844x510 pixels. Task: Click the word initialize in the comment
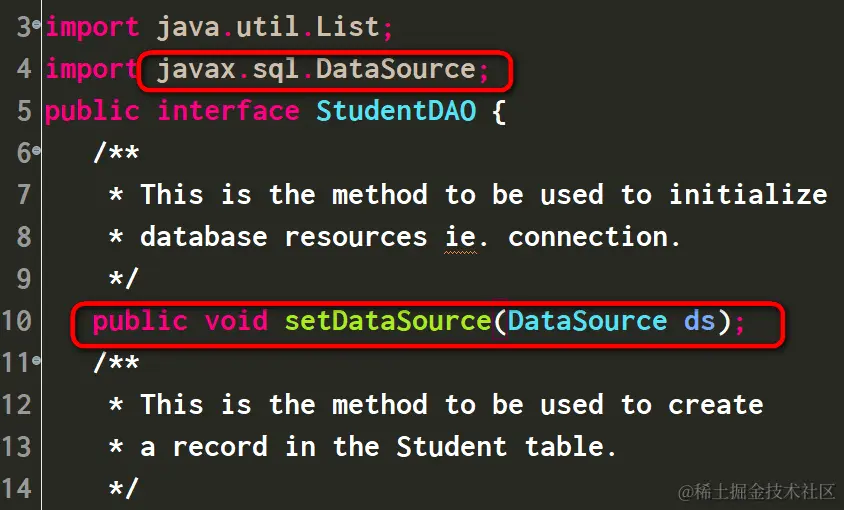[748, 194]
